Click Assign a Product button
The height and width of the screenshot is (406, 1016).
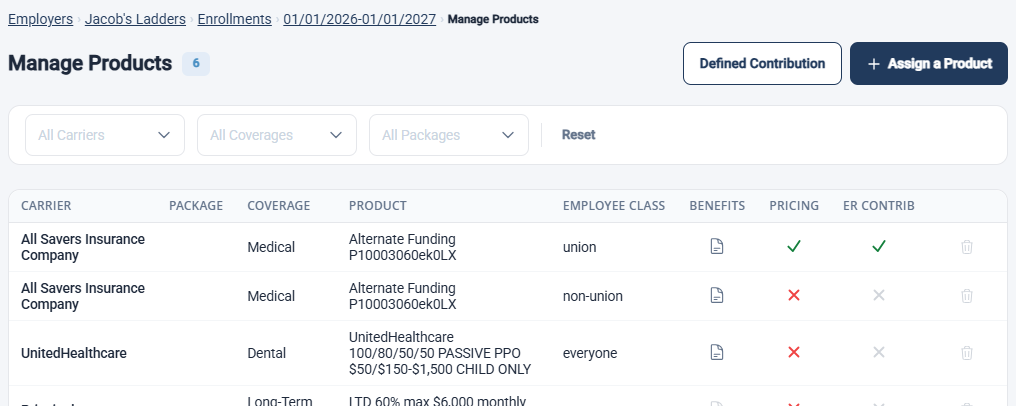(929, 63)
